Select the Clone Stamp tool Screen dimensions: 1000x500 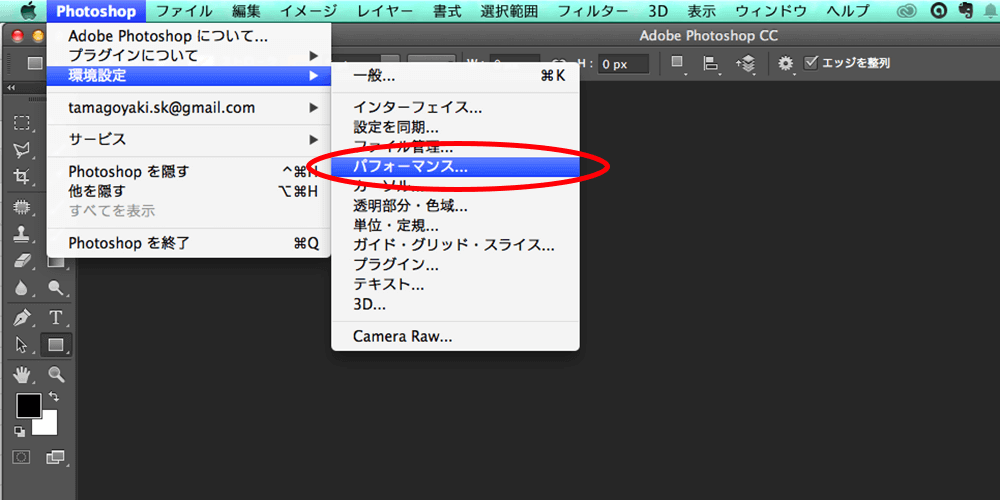pyautogui.click(x=22, y=233)
